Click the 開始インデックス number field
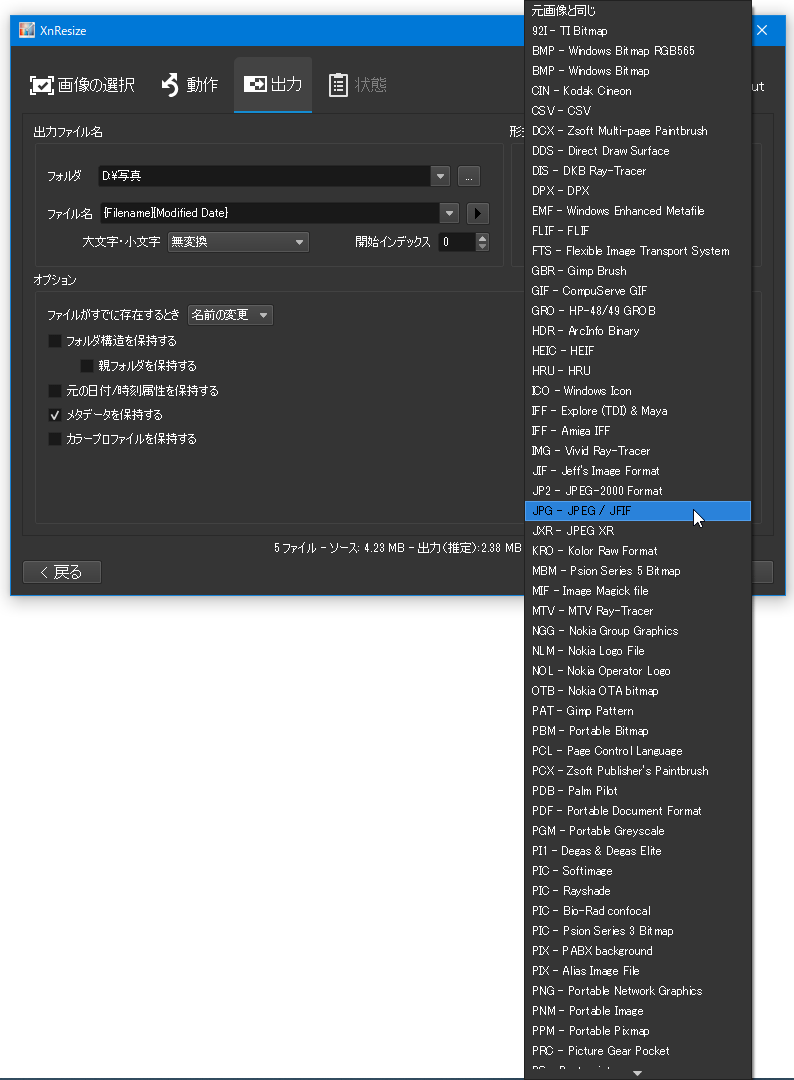 [x=457, y=242]
